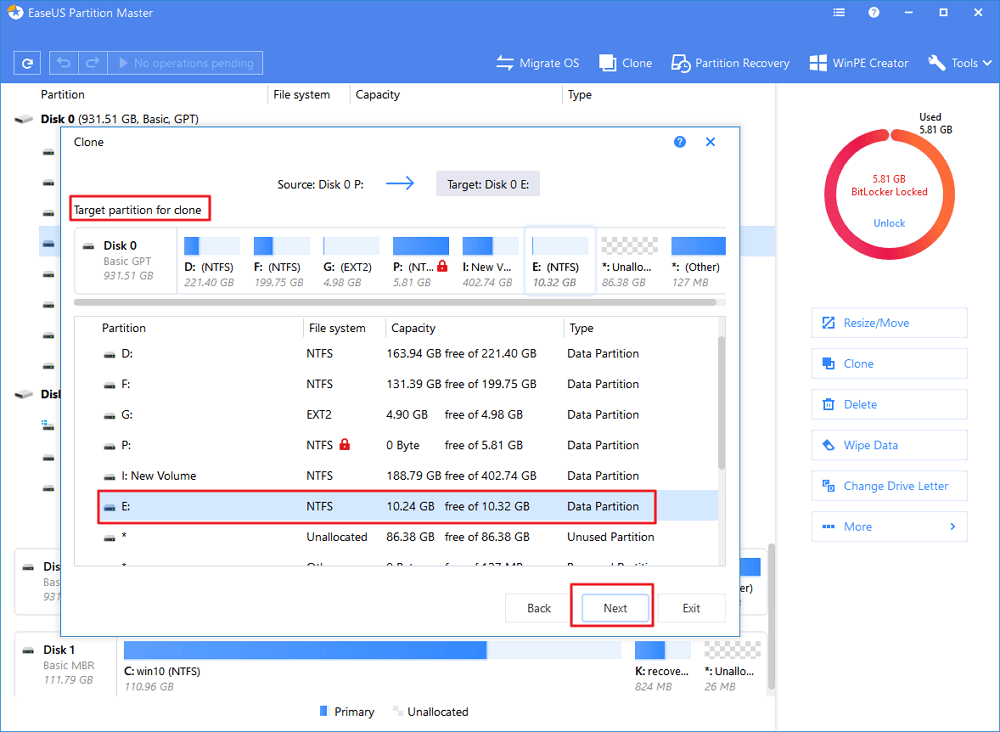Image resolution: width=1000 pixels, height=732 pixels.
Task: Select the K: recovery partition on Disk 1
Action: pyautogui.click(x=662, y=667)
